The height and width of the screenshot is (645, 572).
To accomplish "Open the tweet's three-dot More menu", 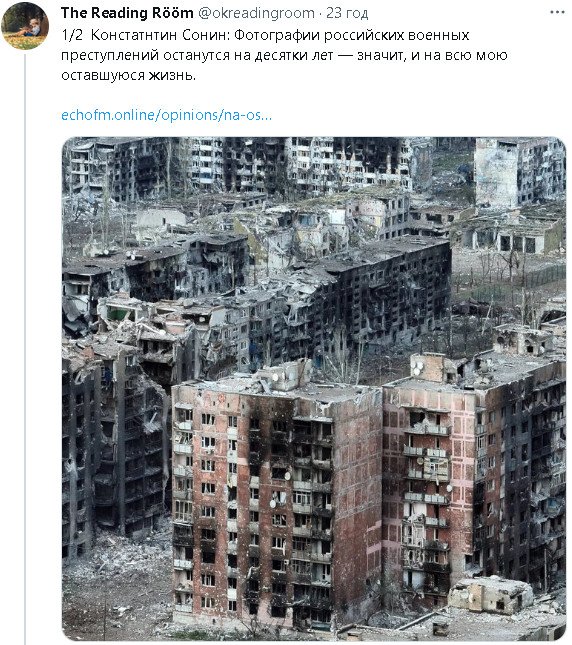I will pos(557,12).
